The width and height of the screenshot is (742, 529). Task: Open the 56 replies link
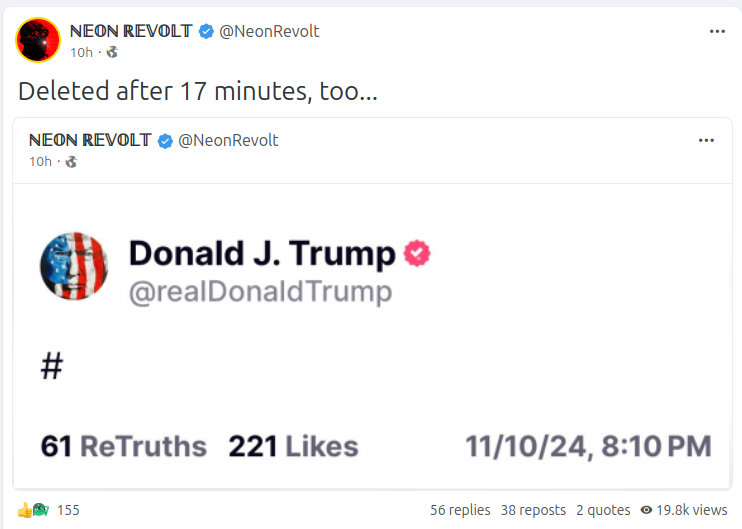click(460, 510)
